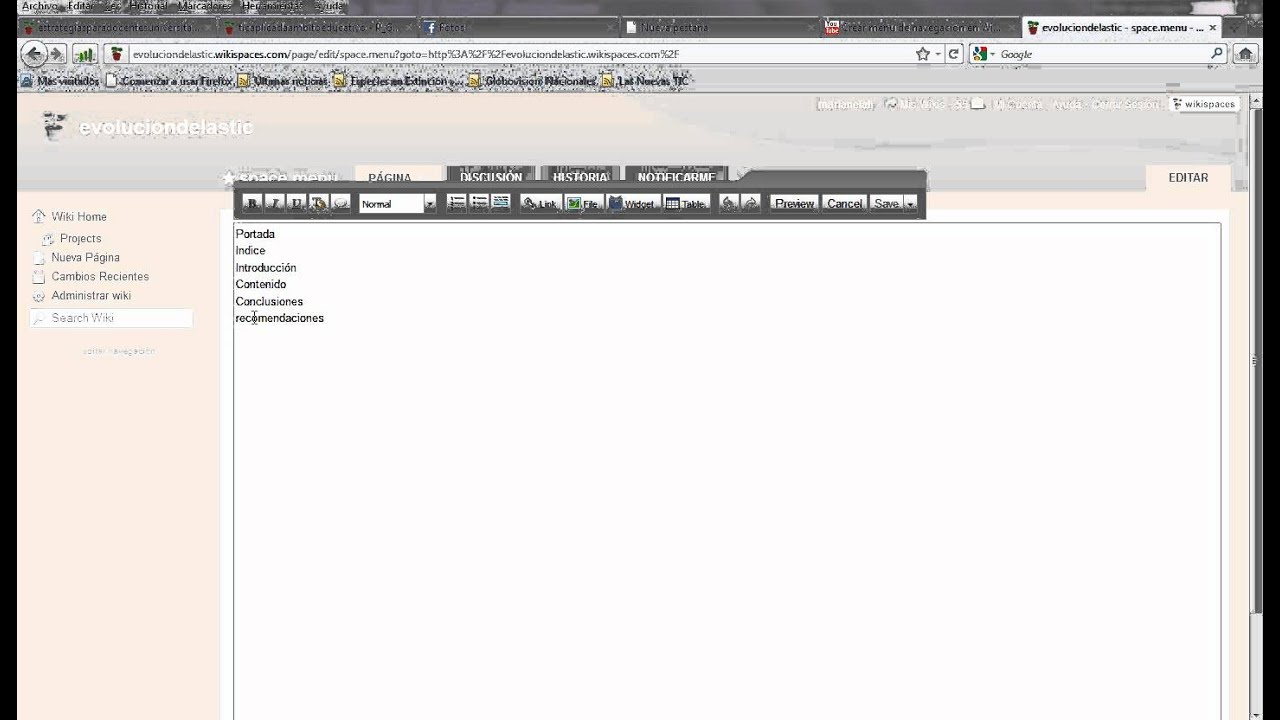Open the Save options dropdown arrow
The width and height of the screenshot is (1280, 720).
(x=910, y=203)
